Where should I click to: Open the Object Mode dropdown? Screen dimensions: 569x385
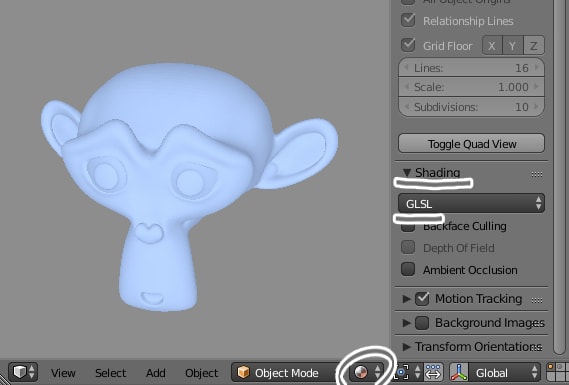pos(287,372)
